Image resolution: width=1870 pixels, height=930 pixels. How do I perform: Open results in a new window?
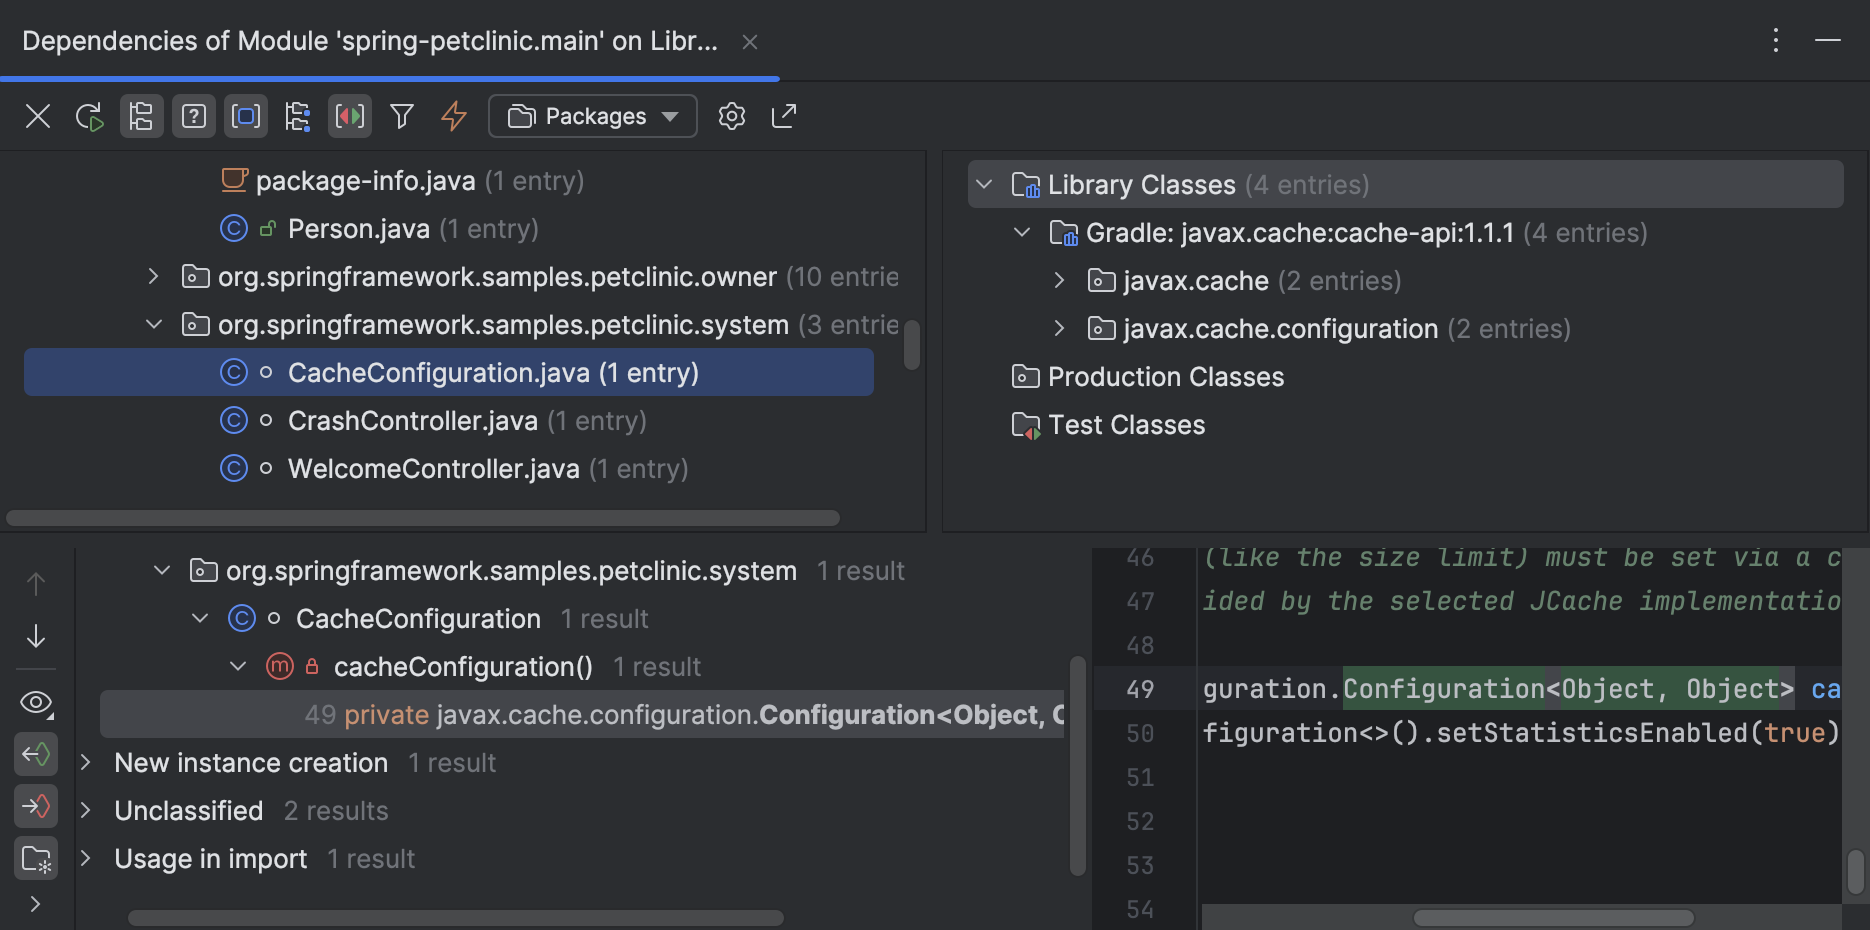(784, 116)
